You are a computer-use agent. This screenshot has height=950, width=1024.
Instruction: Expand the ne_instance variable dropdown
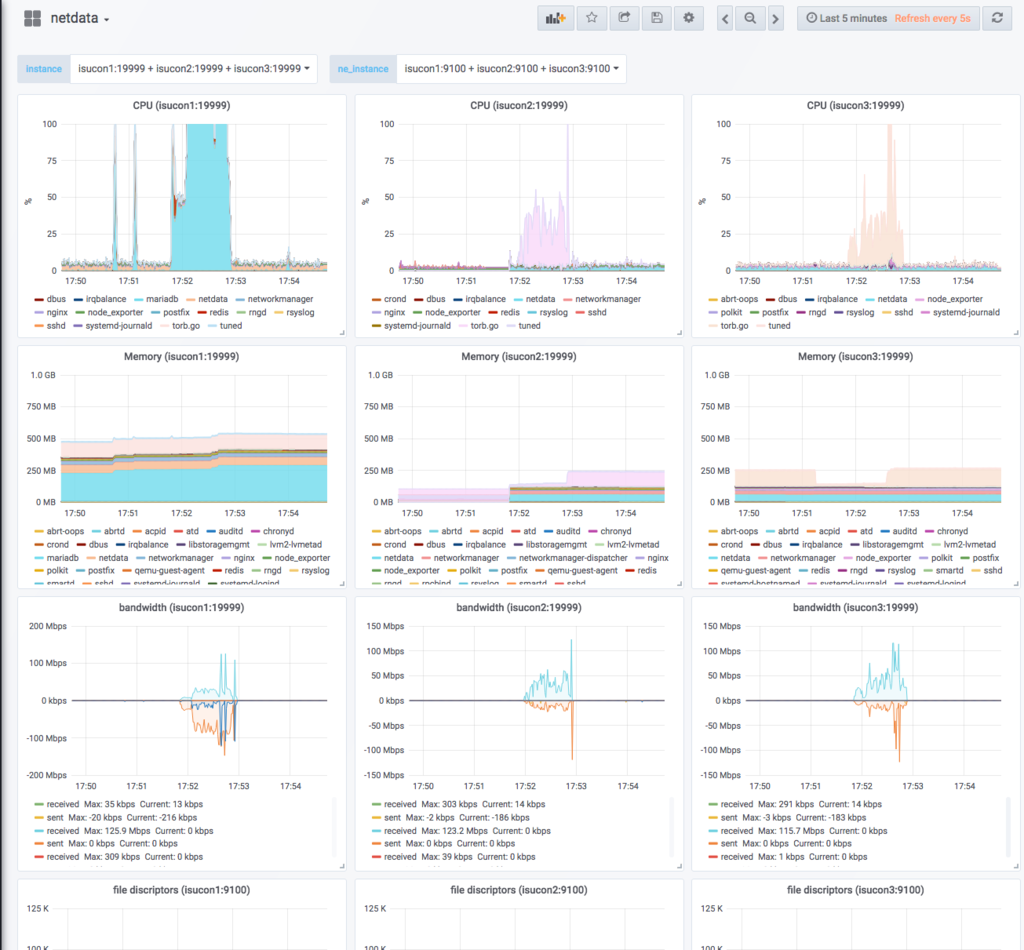pyautogui.click(x=511, y=69)
